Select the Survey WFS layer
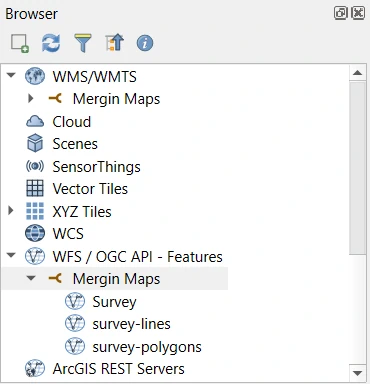This screenshot has width=370, height=384. tap(114, 302)
